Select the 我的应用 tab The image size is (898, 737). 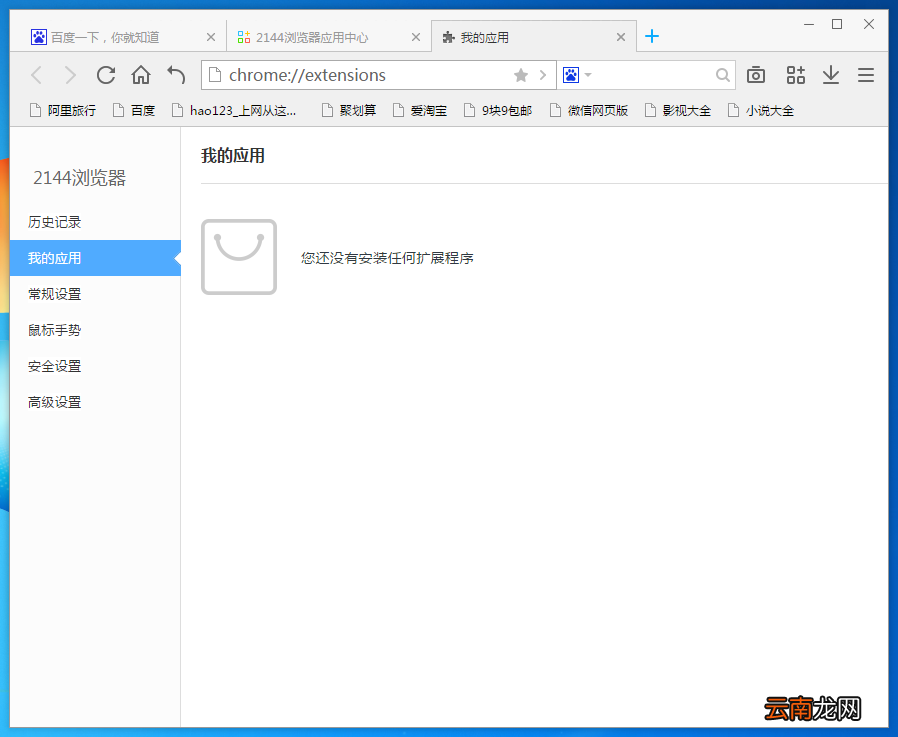[534, 37]
